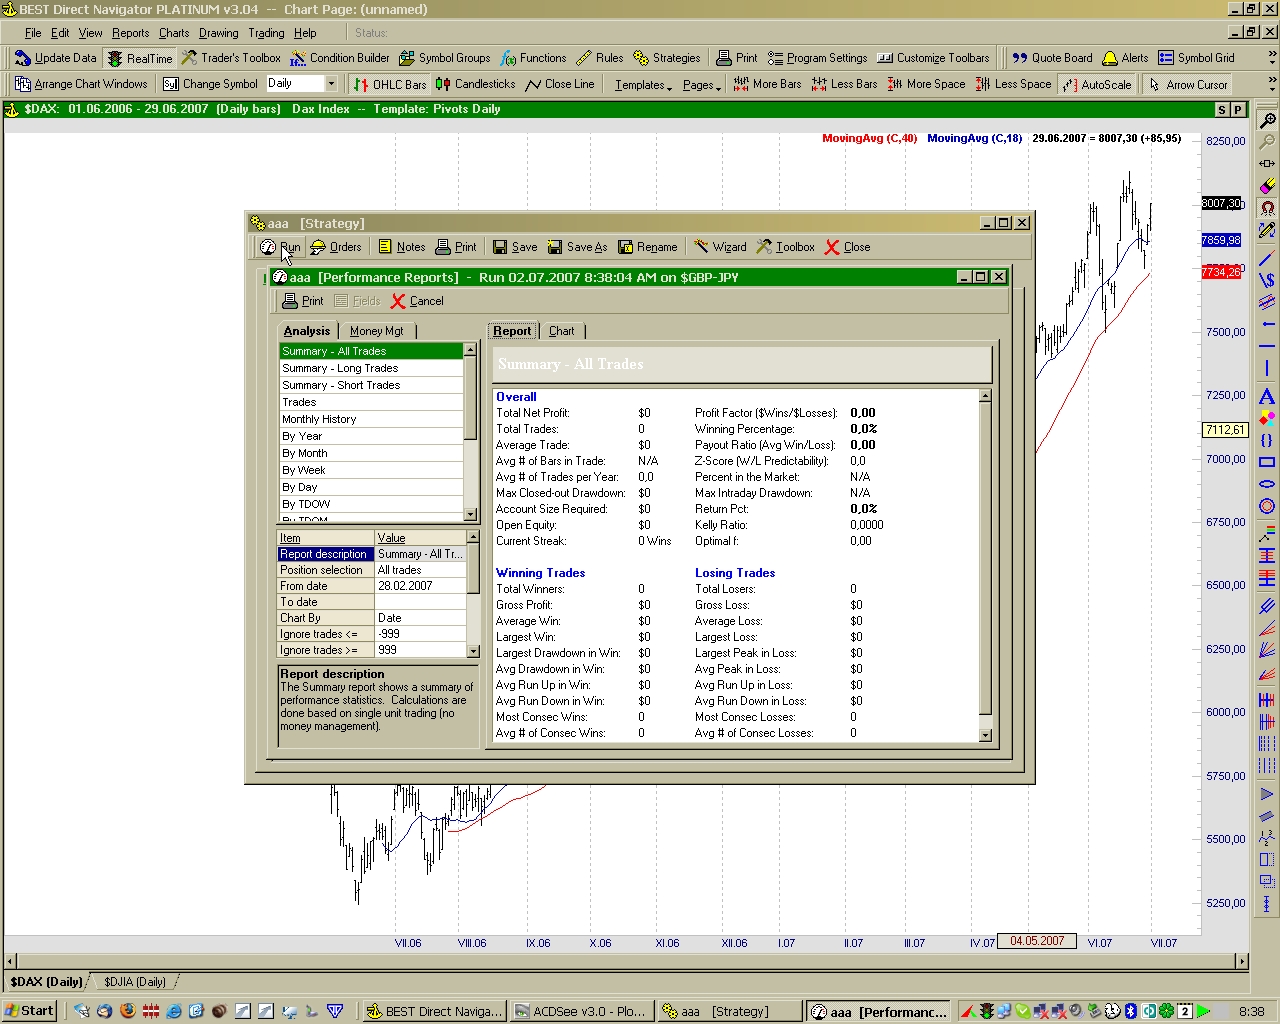Select Summary - Long Trades analysis
Image resolution: width=1280 pixels, height=1024 pixels.
pyautogui.click(x=371, y=368)
